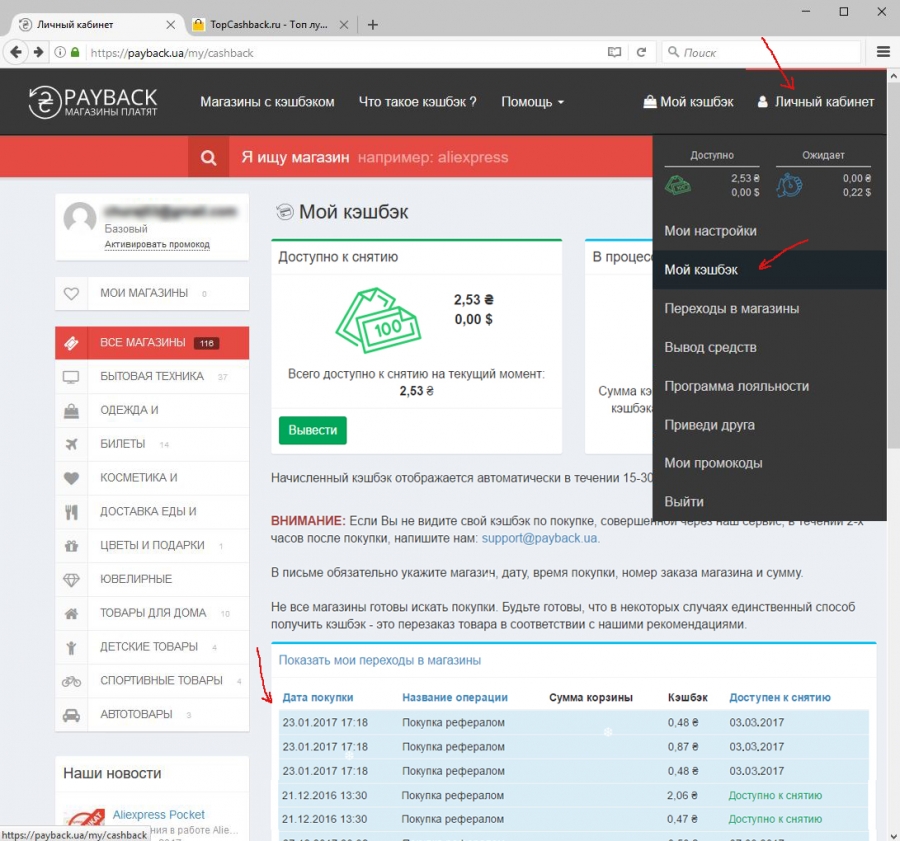Click the magnifier icon in red search bar
This screenshot has height=841, width=900.
point(208,157)
